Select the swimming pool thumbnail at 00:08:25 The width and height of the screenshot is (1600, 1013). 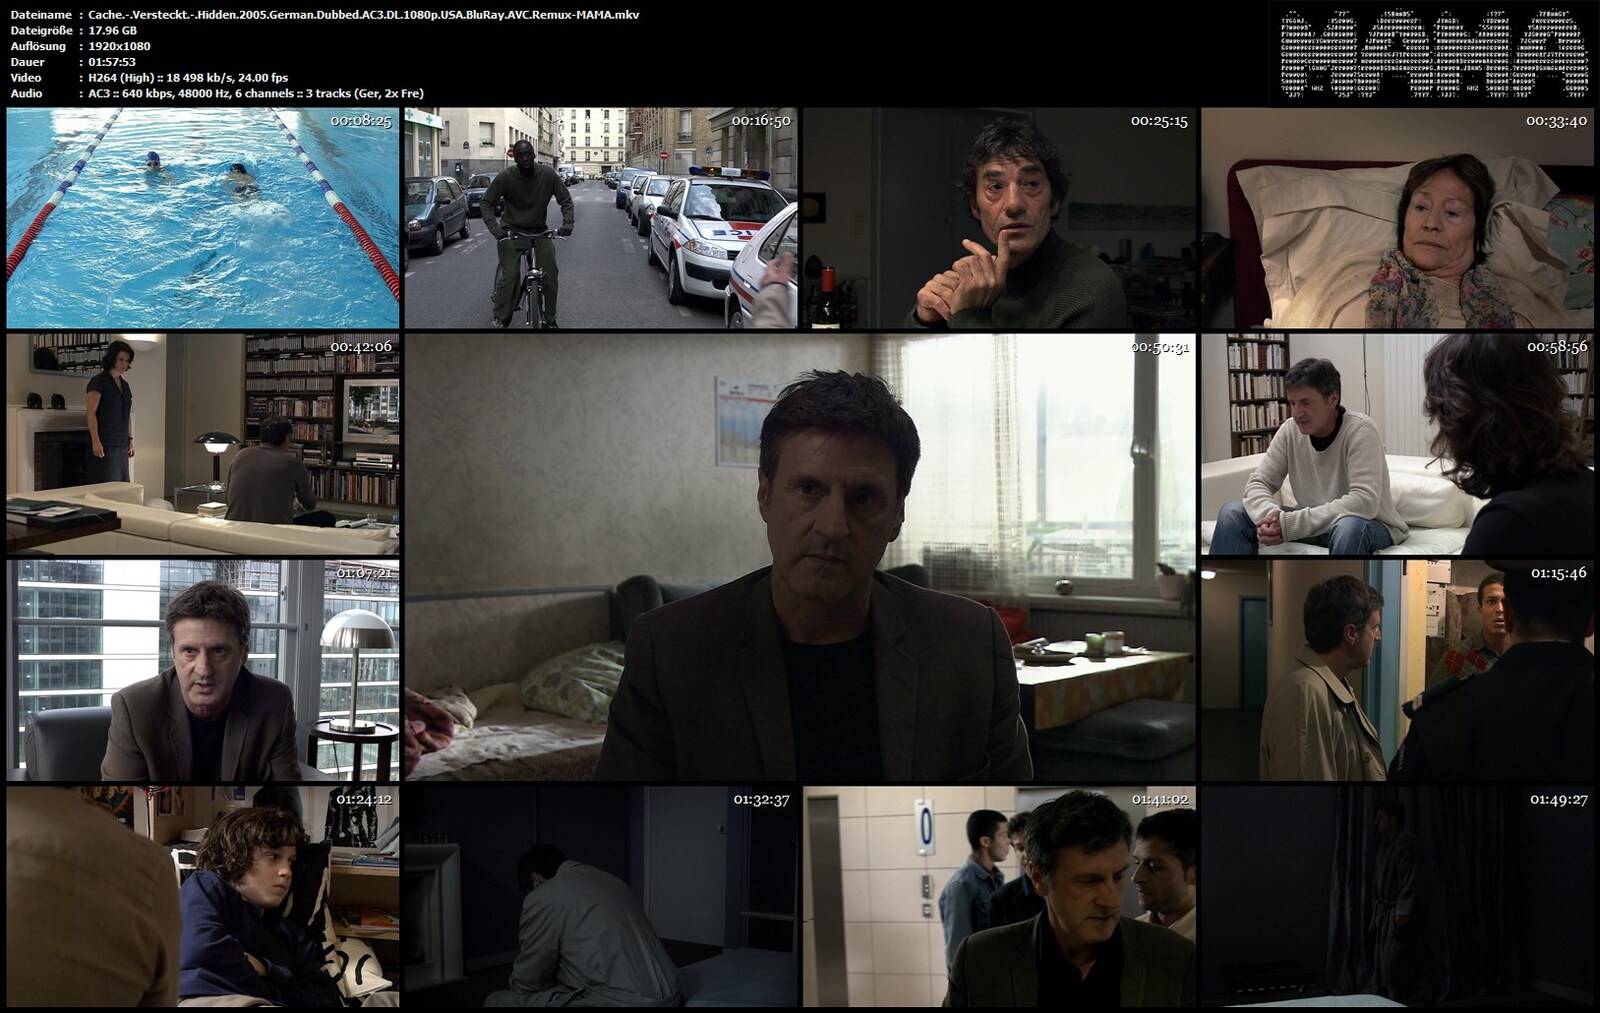point(203,218)
